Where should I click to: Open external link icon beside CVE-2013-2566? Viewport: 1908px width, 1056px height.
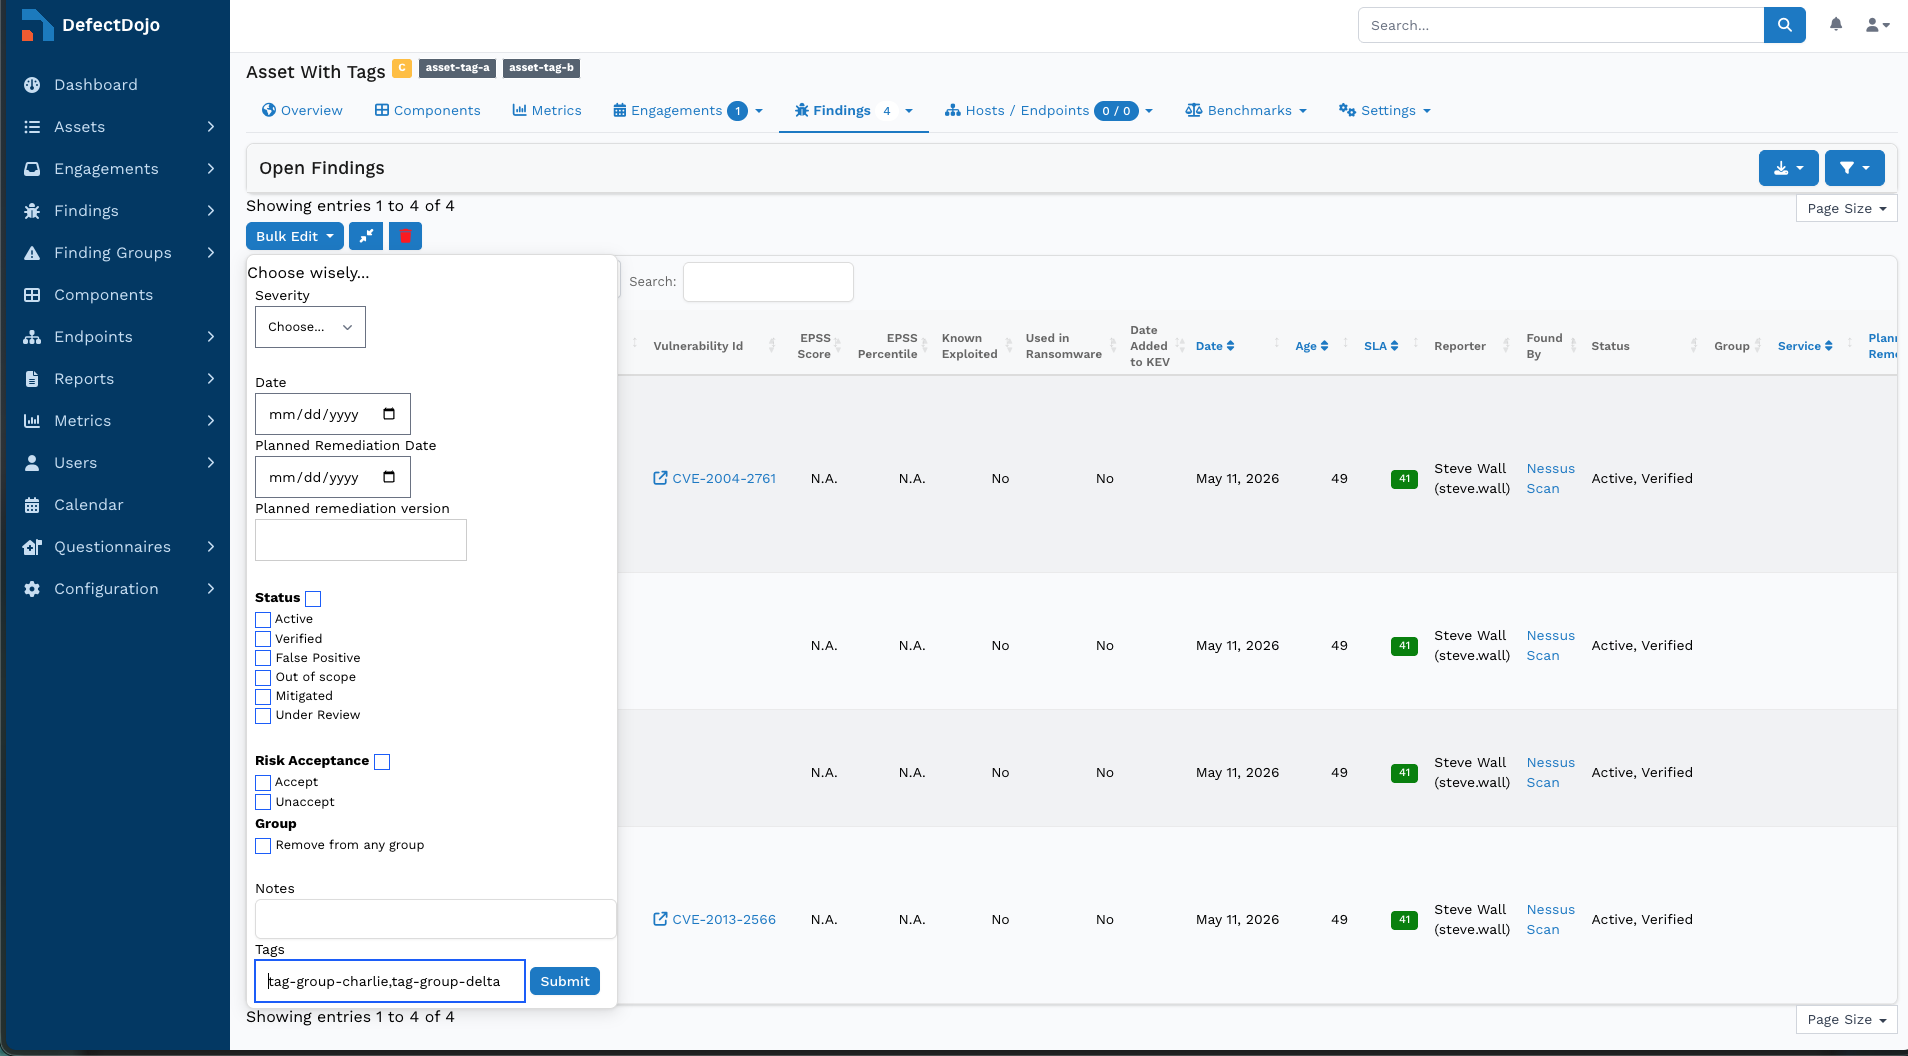[660, 919]
